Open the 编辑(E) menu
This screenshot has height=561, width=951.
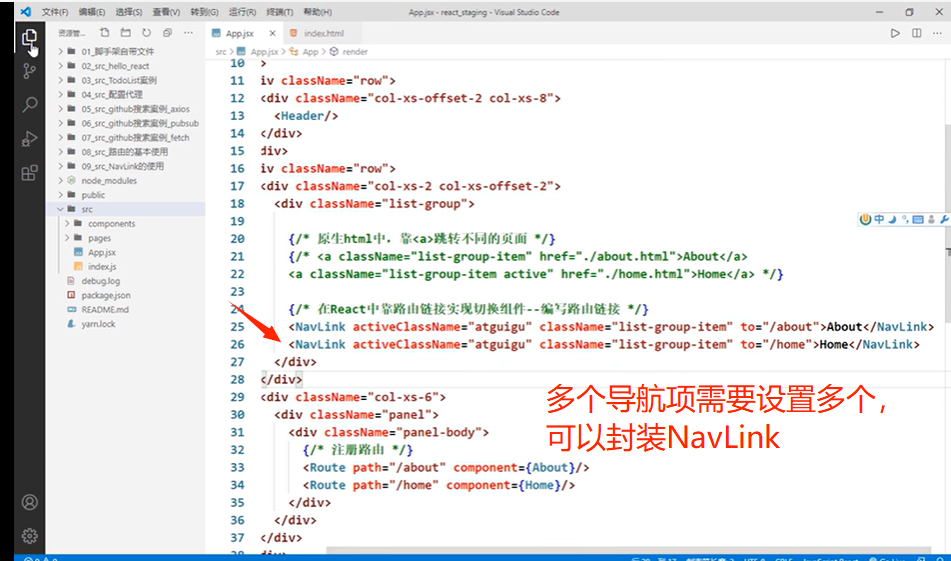pos(92,12)
